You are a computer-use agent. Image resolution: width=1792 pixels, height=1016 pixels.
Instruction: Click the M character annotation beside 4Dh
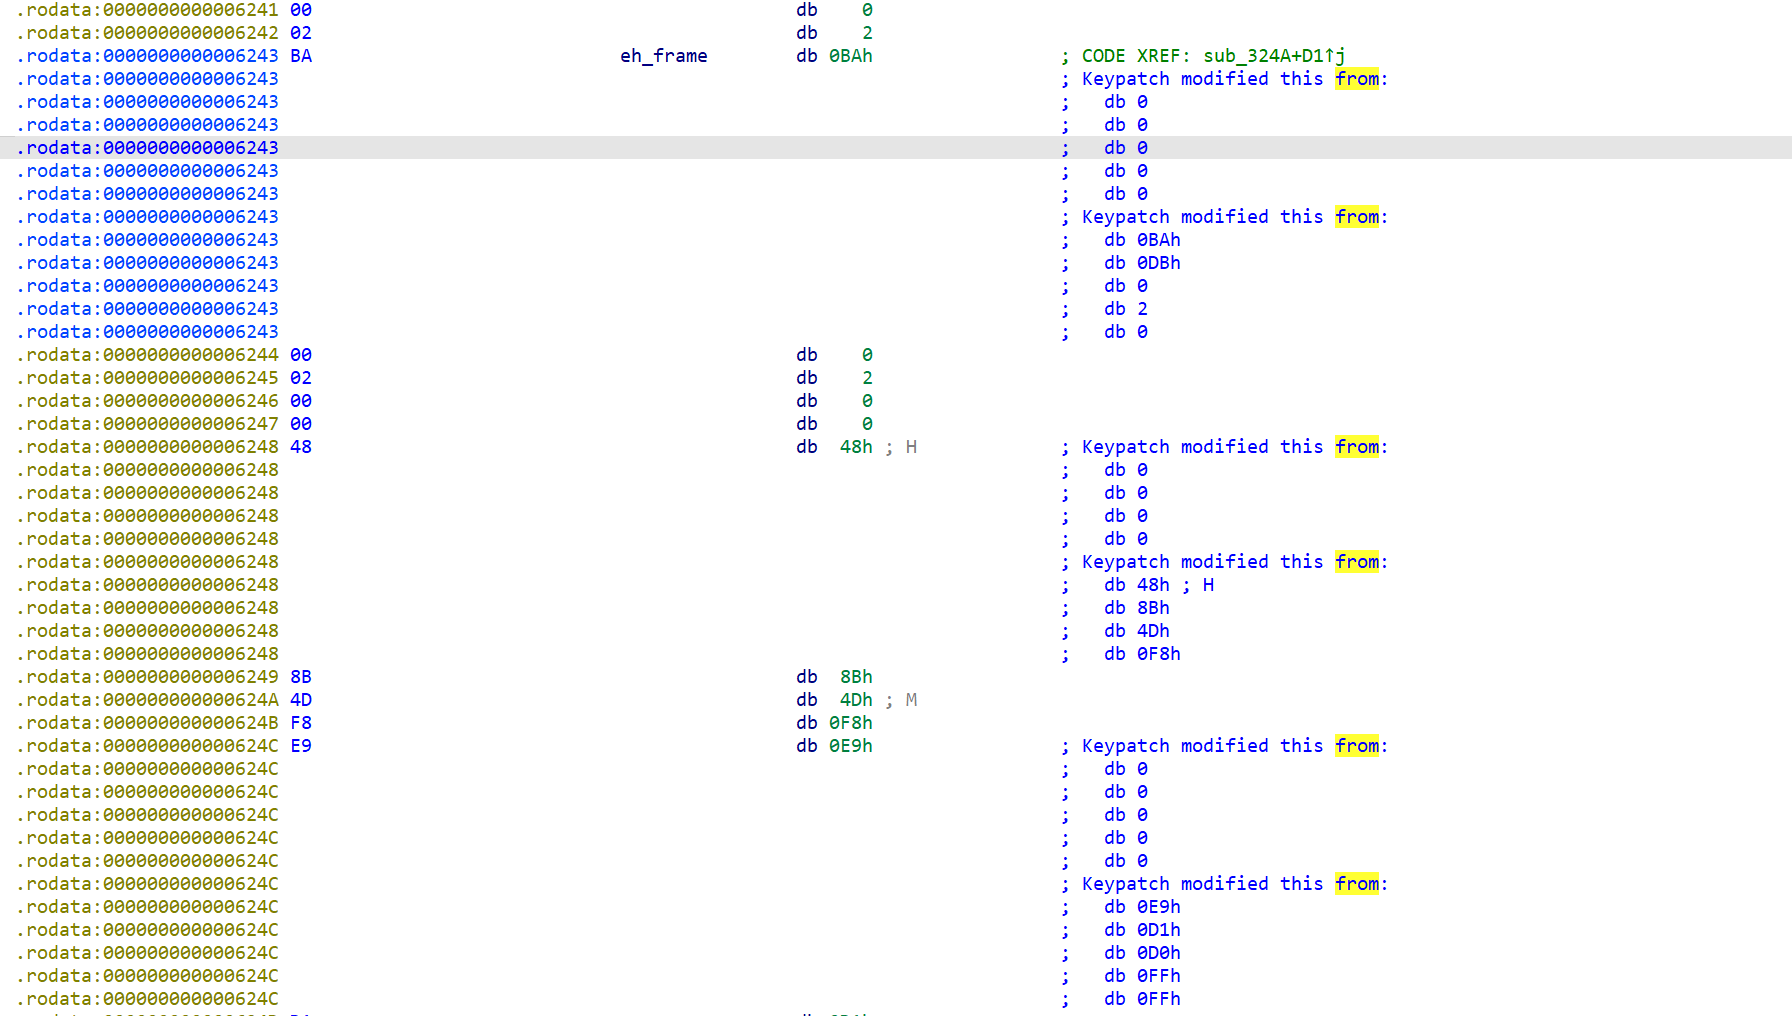click(910, 700)
